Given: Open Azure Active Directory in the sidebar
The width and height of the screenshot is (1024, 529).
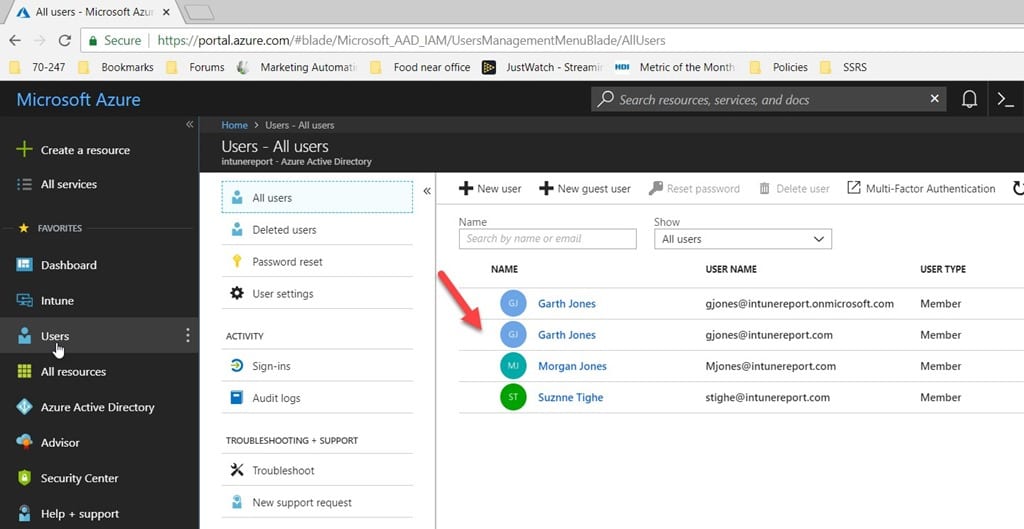Looking at the screenshot, I should [97, 407].
